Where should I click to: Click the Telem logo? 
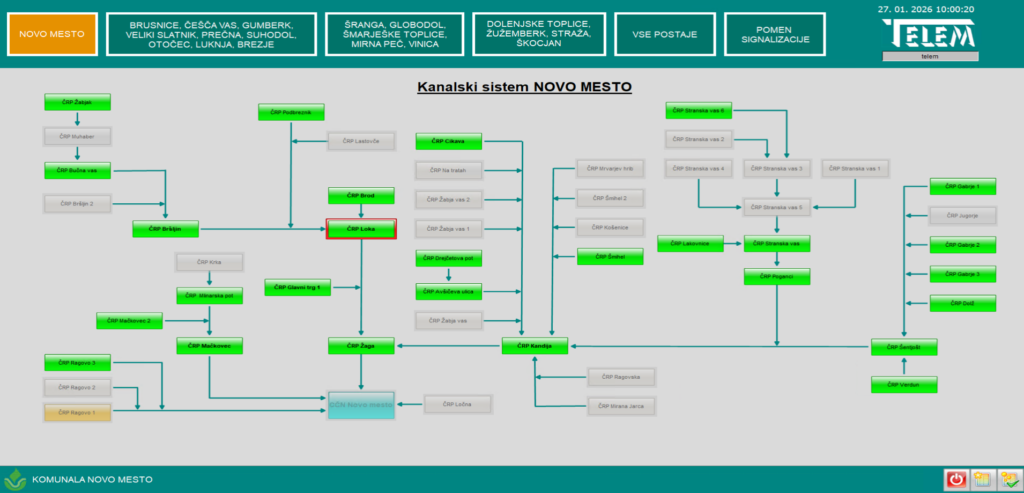pos(929,37)
